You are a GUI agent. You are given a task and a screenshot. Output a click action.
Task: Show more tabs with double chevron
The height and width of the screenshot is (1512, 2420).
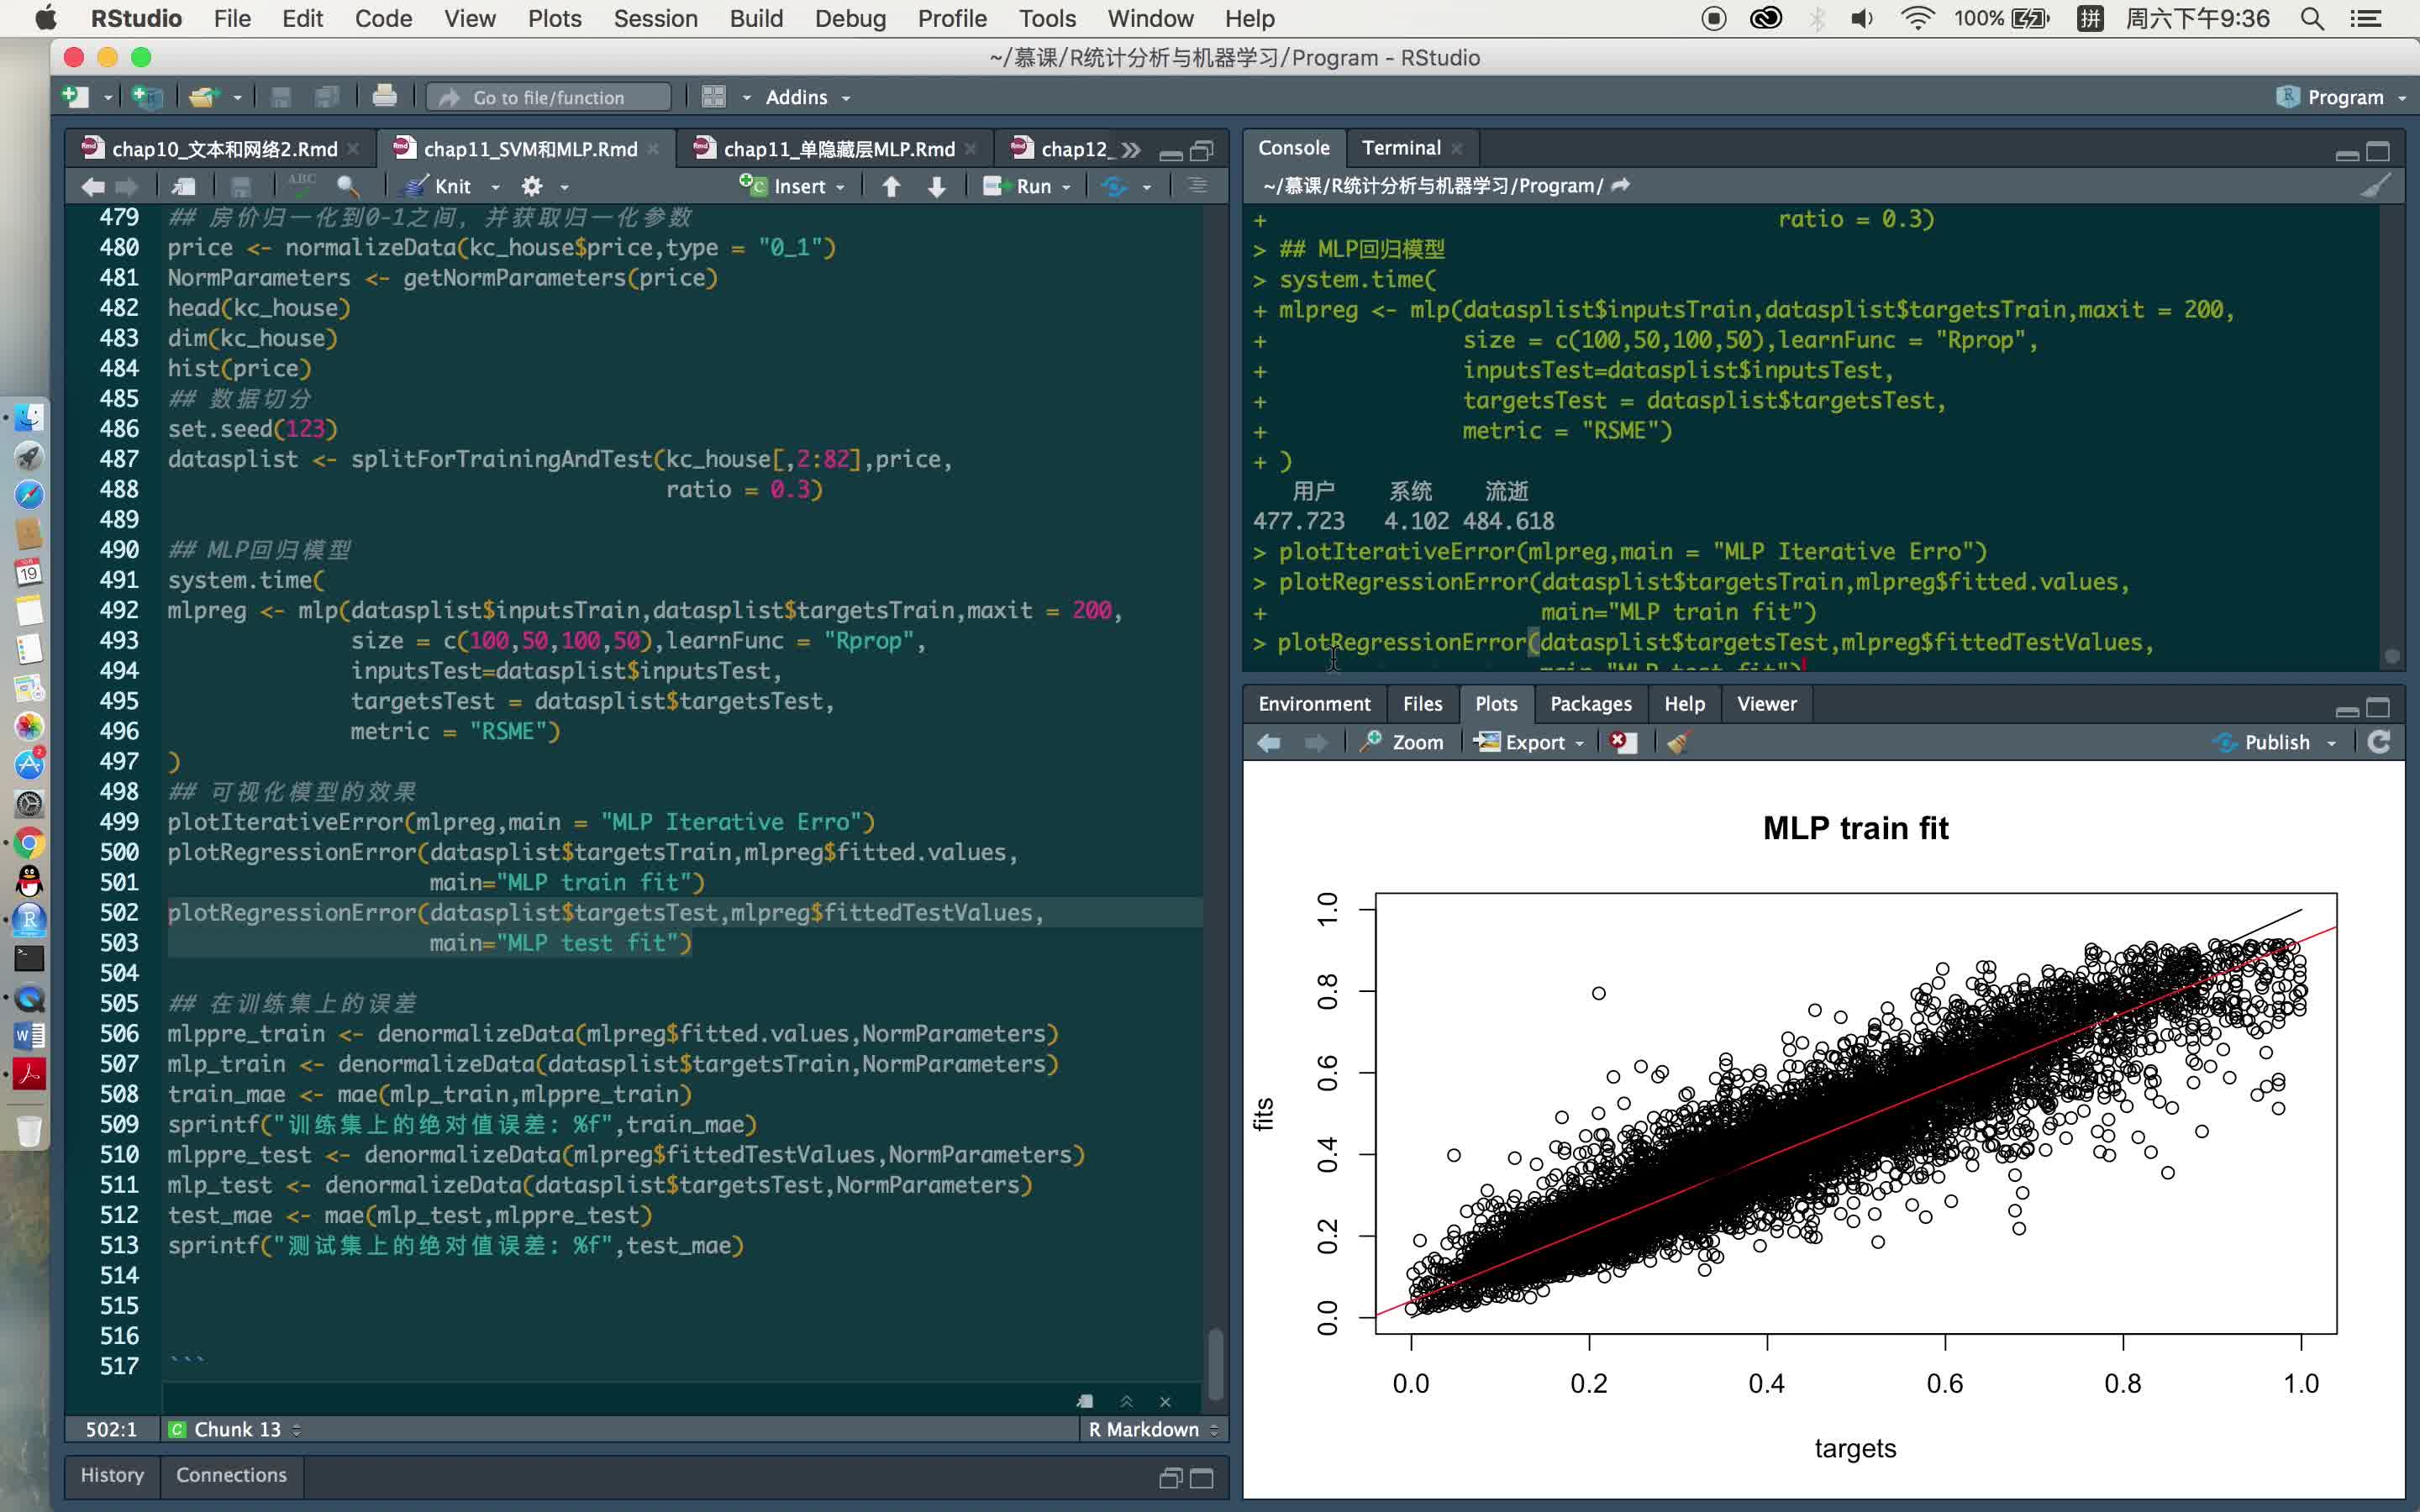click(x=1131, y=150)
